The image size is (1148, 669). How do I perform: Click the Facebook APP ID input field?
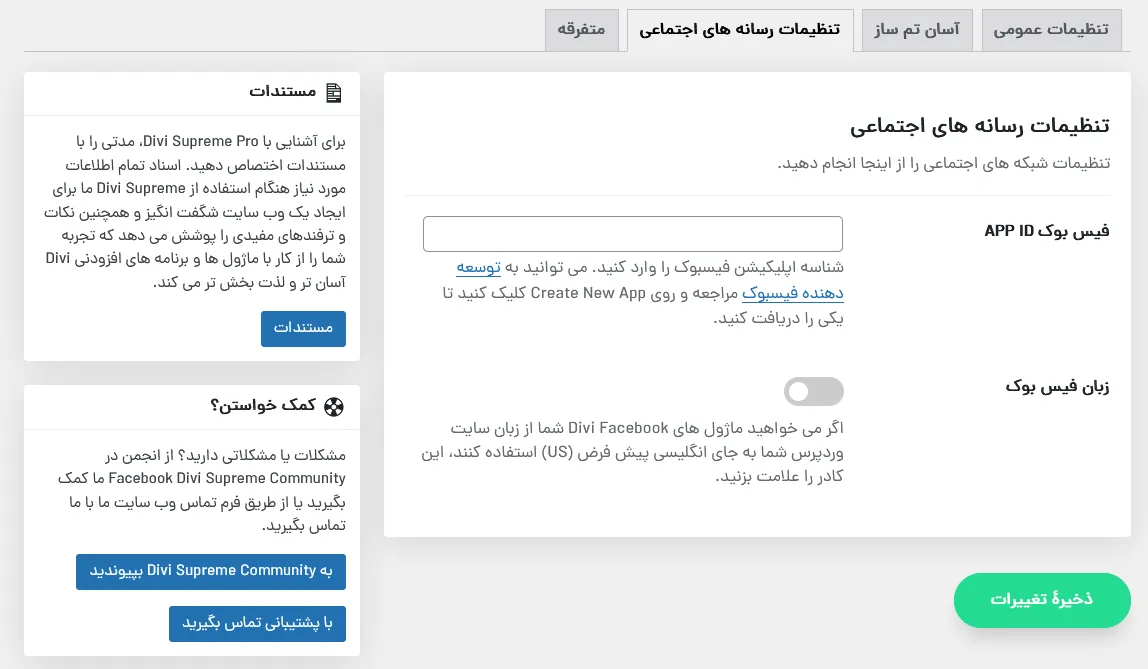coord(633,234)
